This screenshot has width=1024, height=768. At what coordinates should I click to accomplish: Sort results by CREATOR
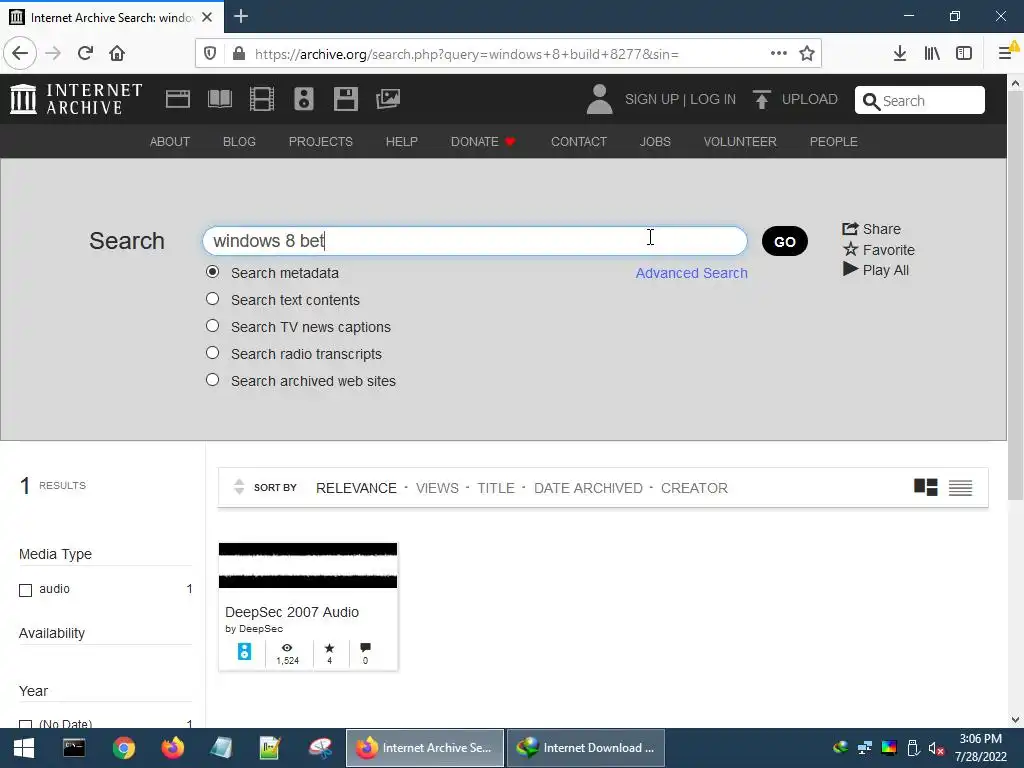694,488
